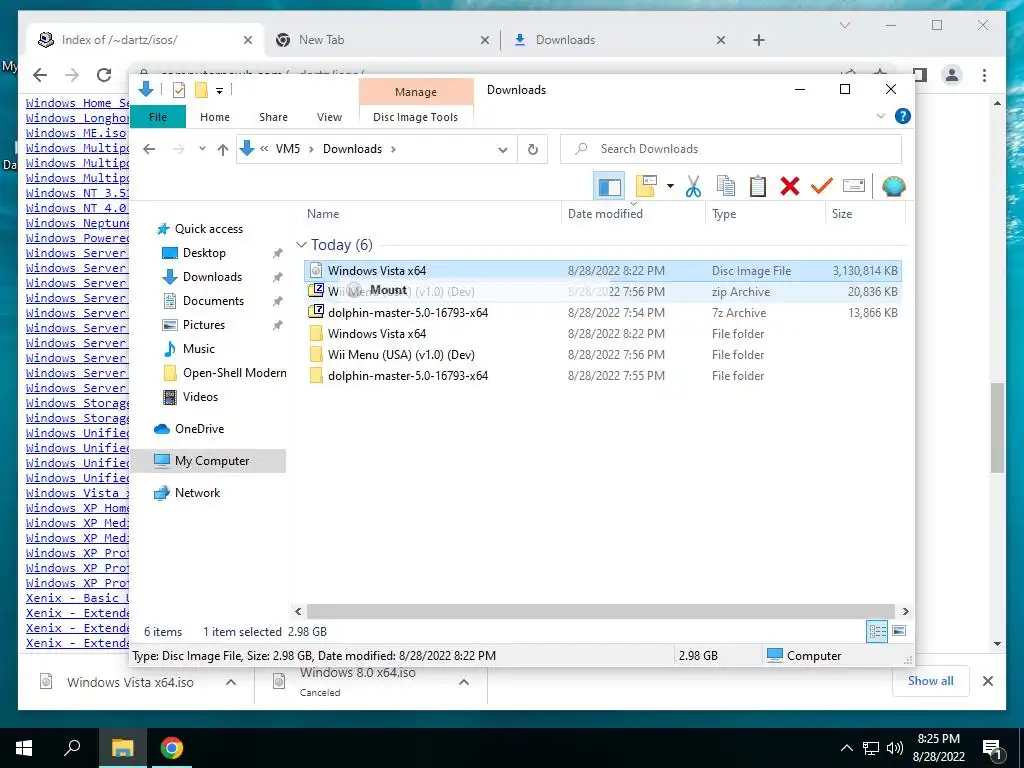Viewport: 1024px width, 768px height.
Task: Click the Explorer Back arrow
Action: pos(149,150)
